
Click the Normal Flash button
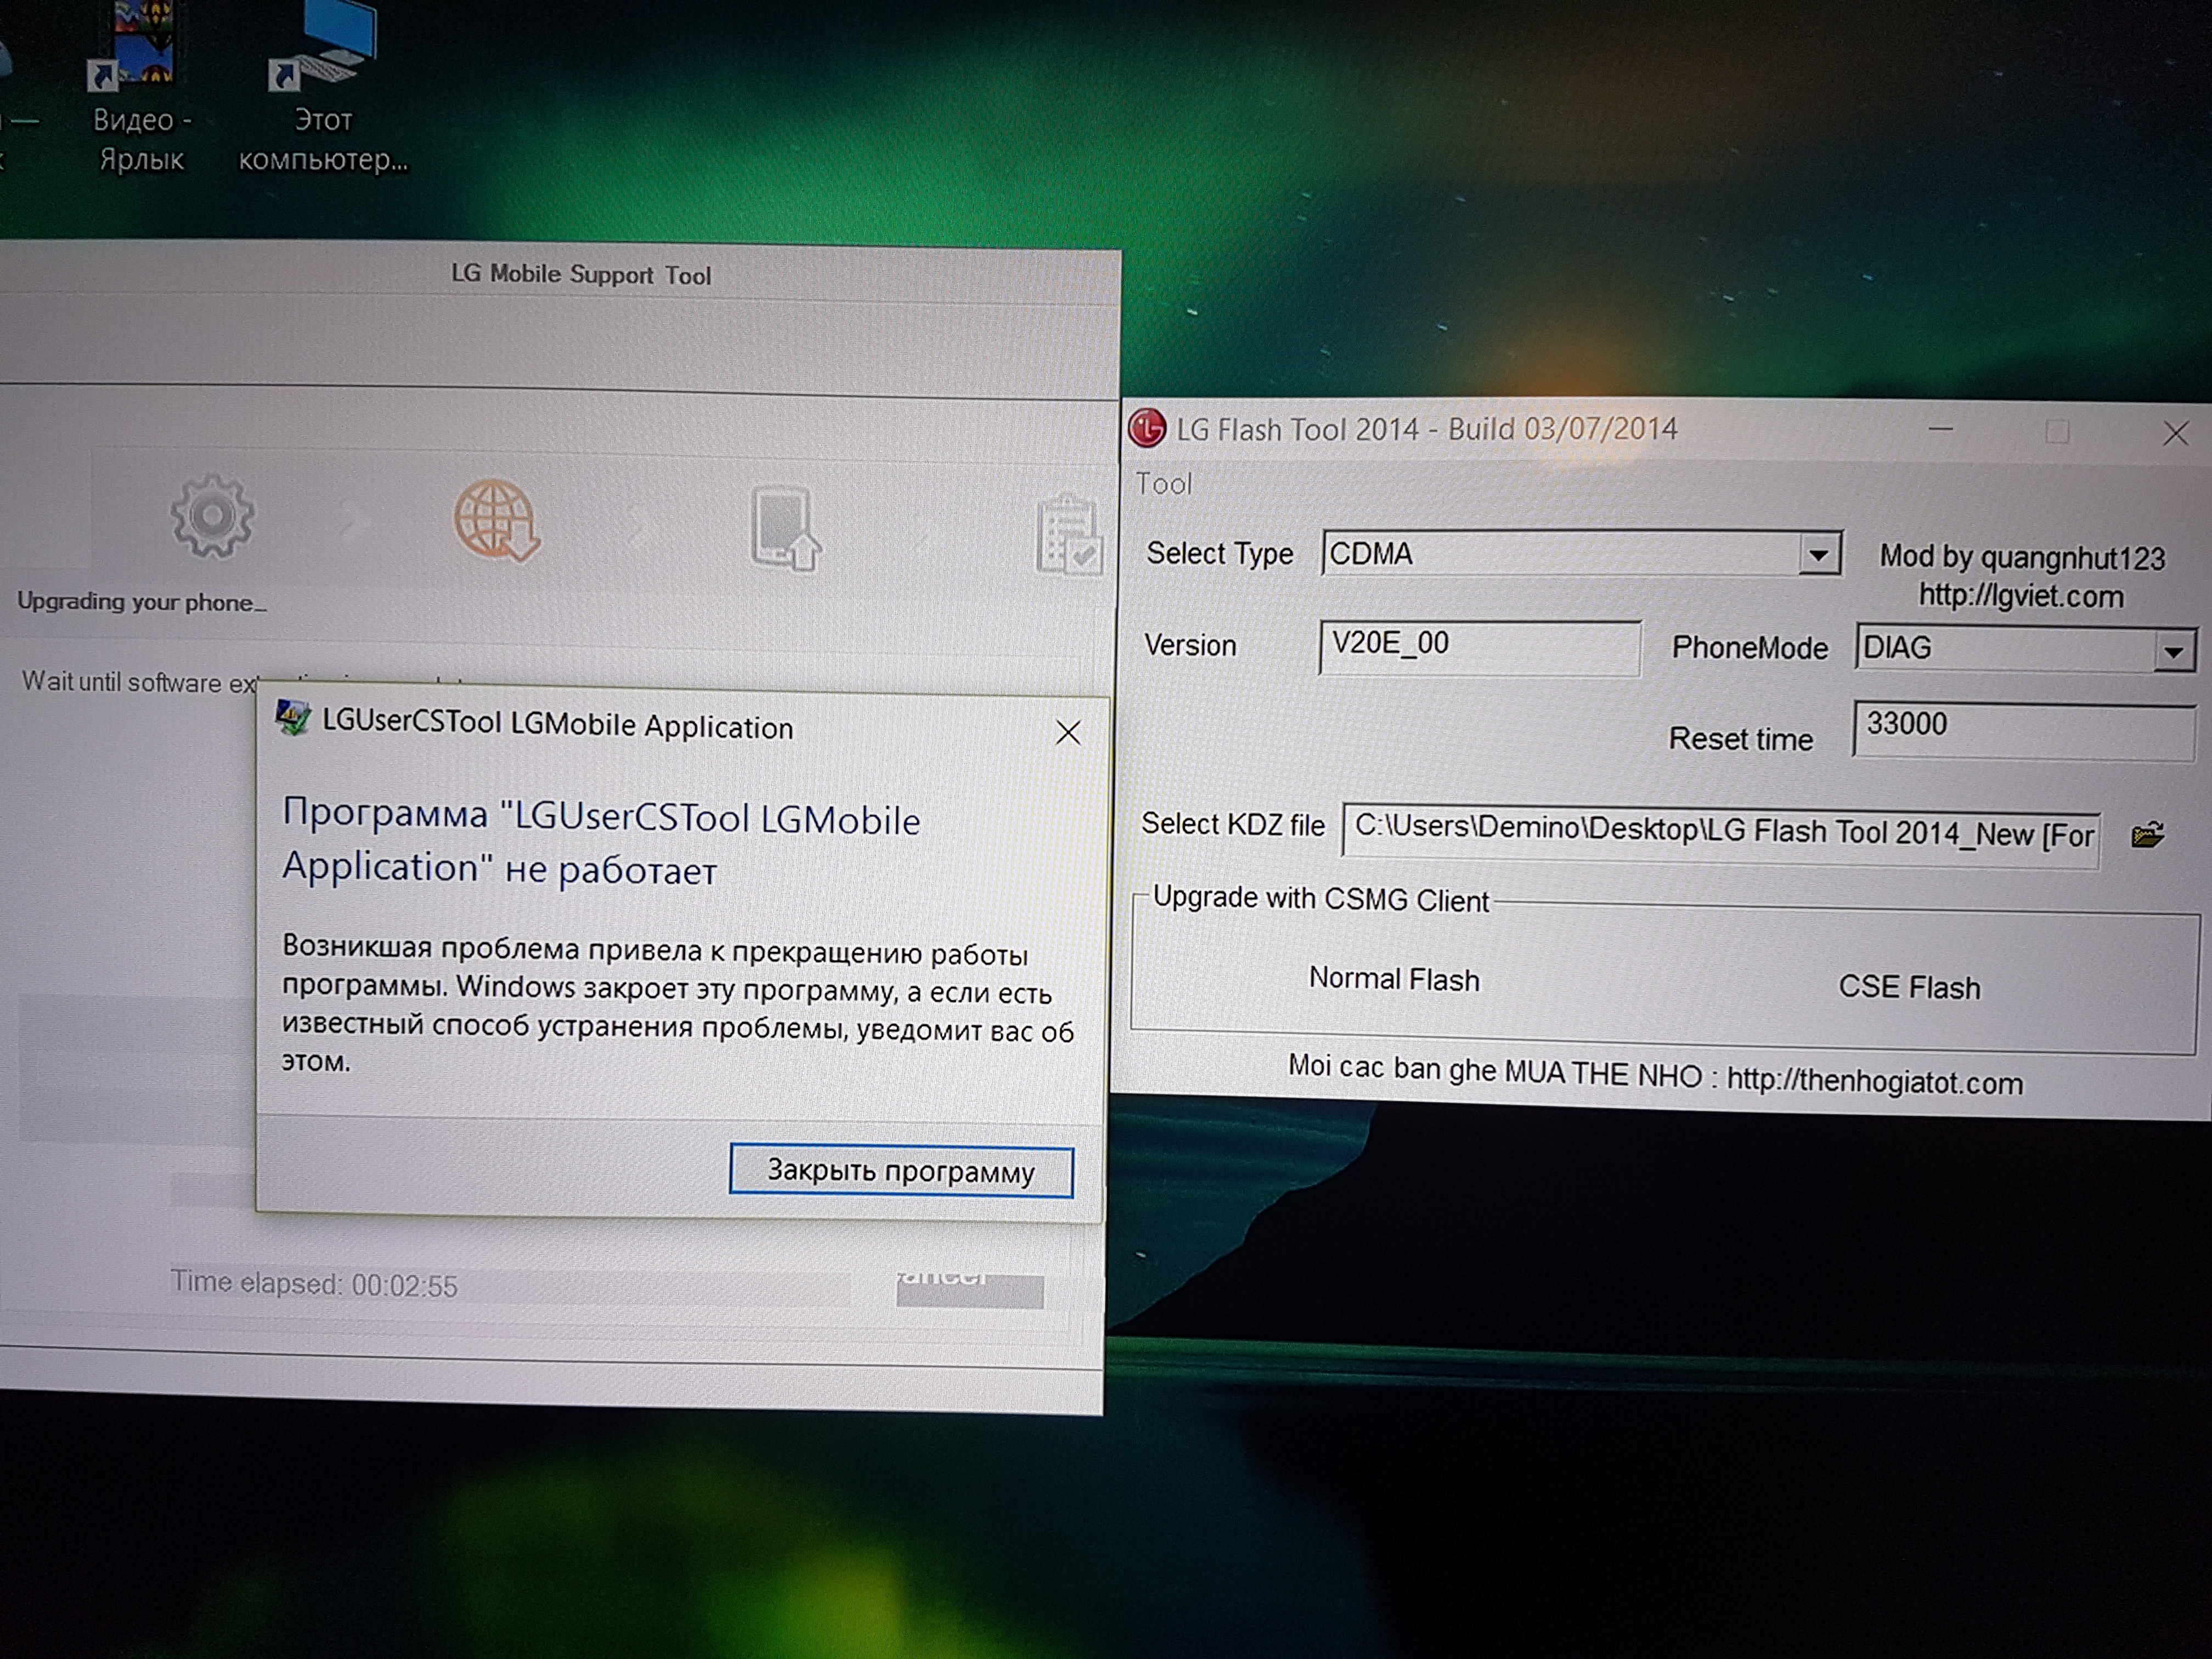[1393, 978]
